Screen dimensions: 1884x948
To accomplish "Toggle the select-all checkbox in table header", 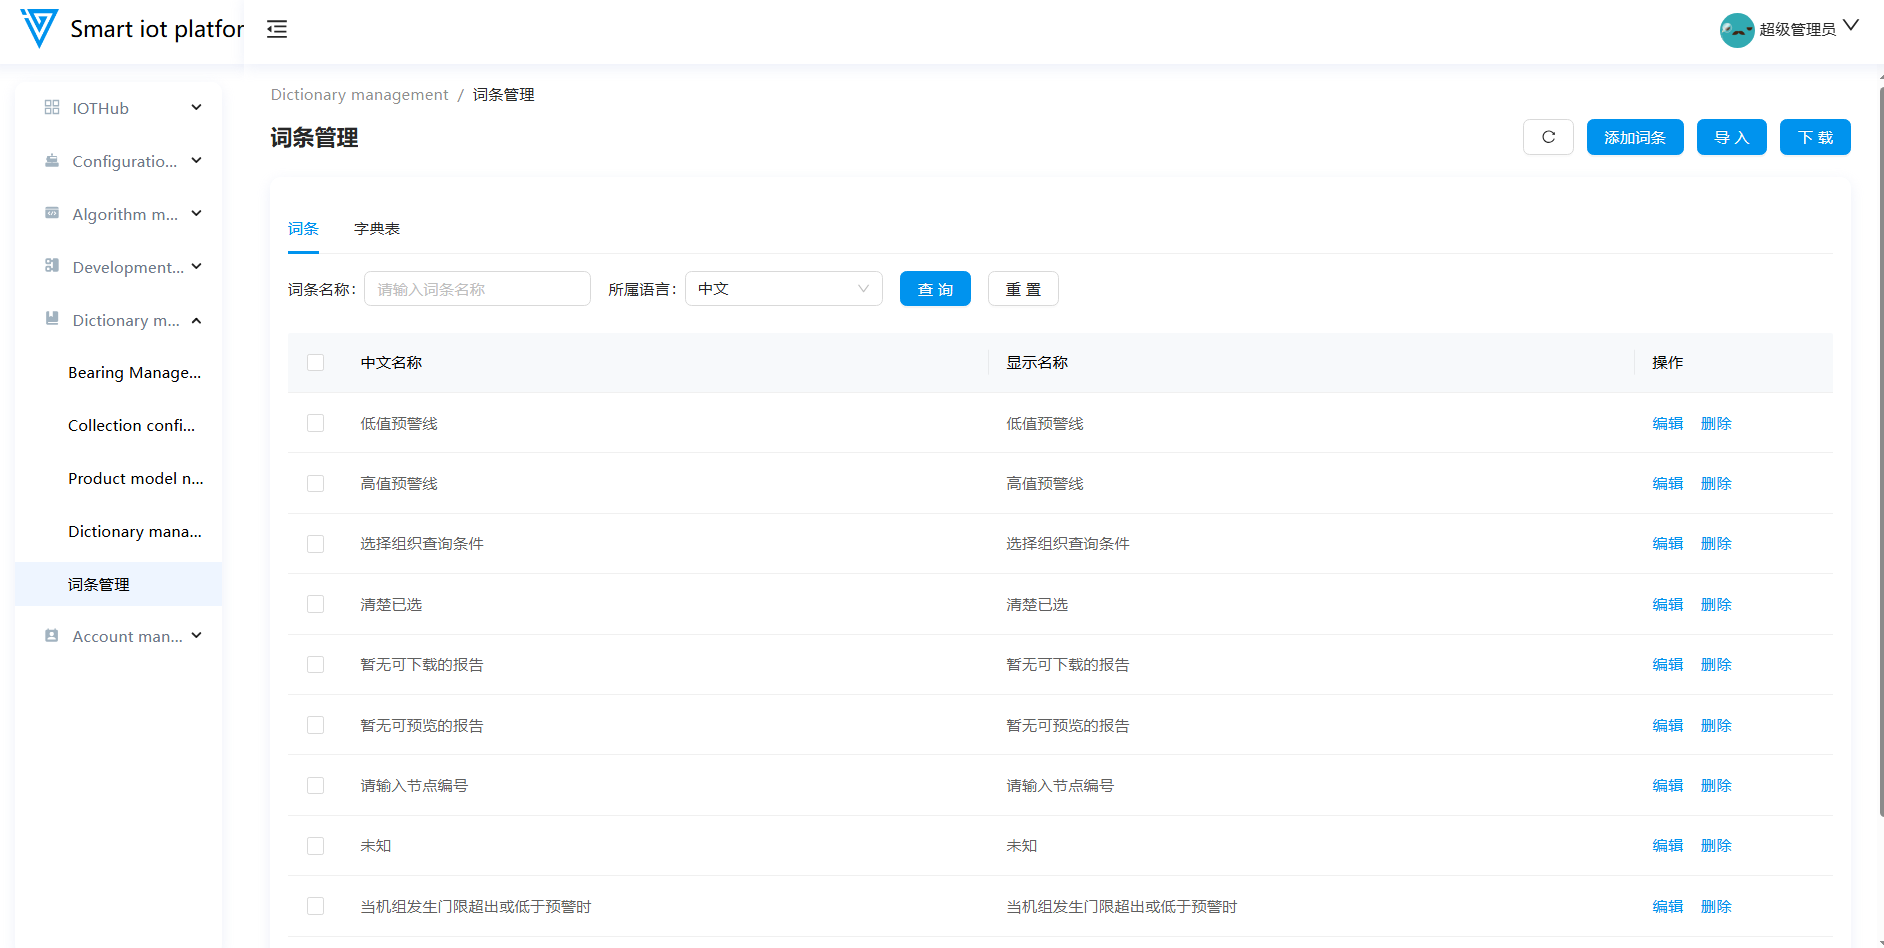I will pos(315,362).
